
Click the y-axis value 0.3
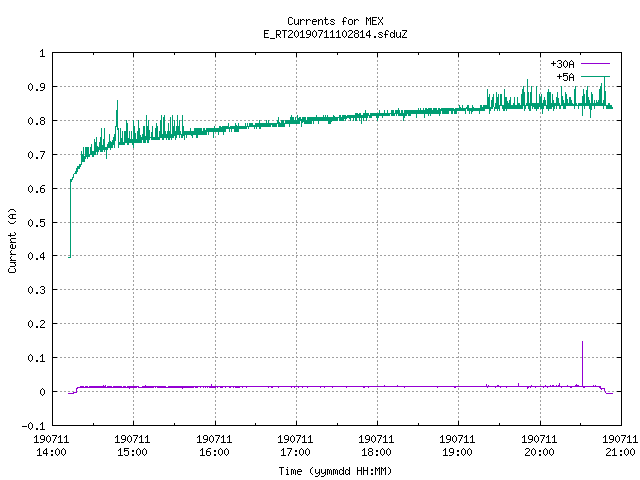pos(36,290)
